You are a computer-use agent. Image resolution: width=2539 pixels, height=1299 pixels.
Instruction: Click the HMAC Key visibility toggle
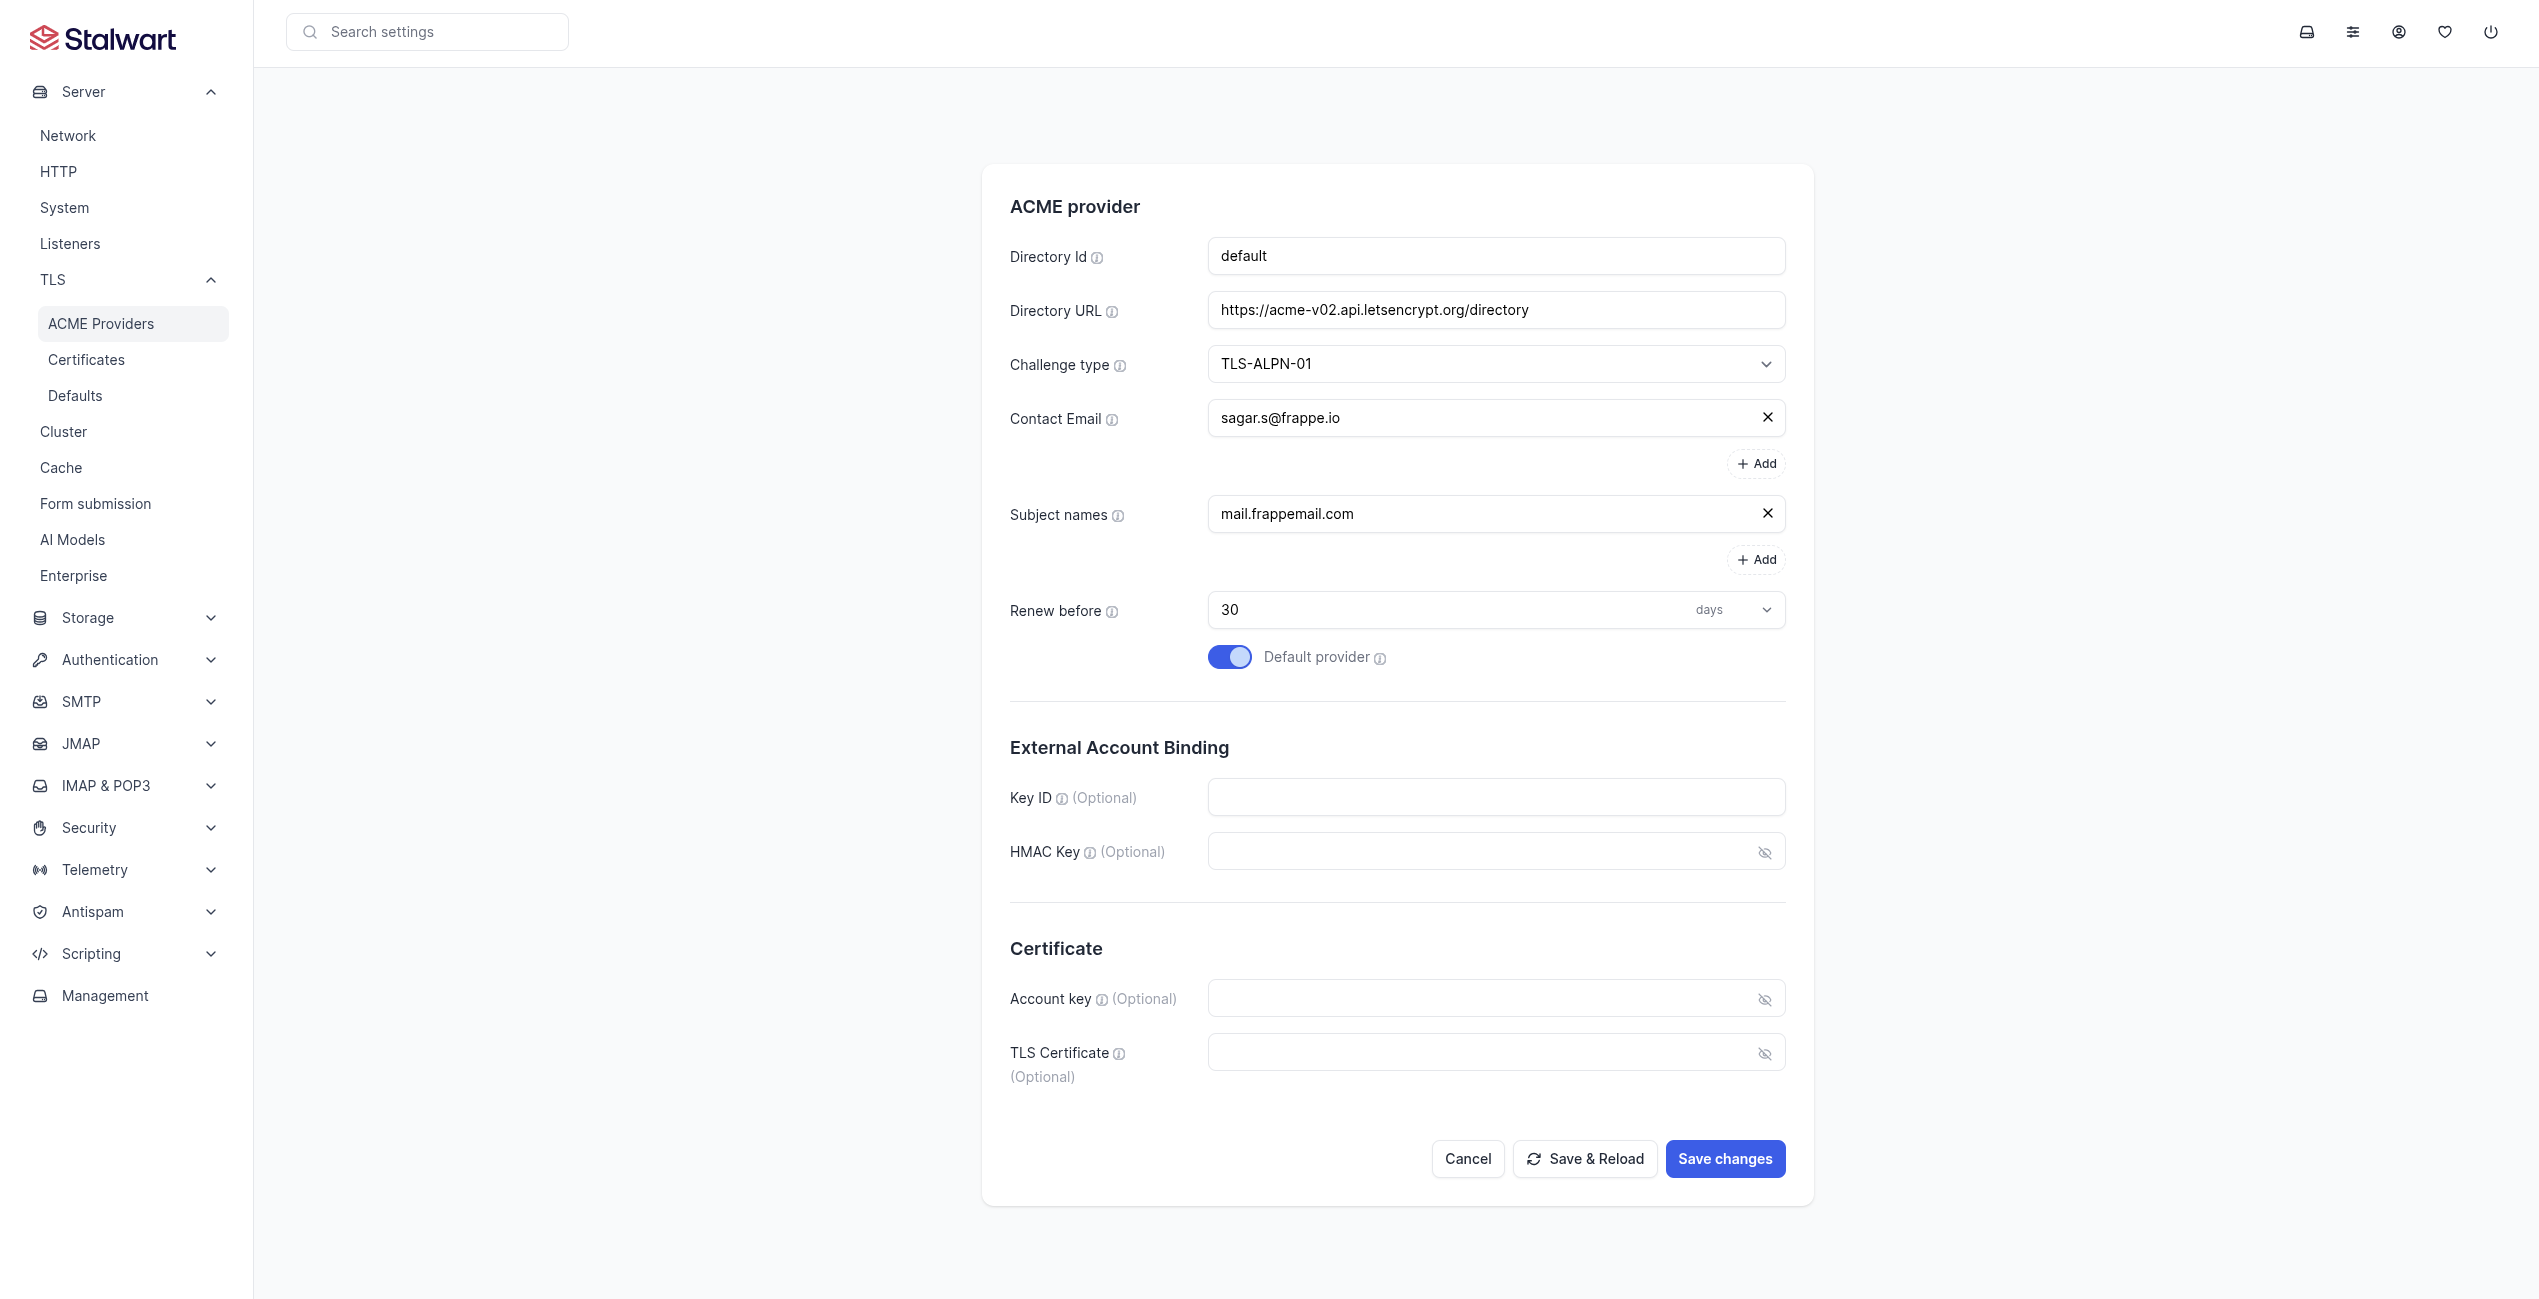tap(1766, 852)
